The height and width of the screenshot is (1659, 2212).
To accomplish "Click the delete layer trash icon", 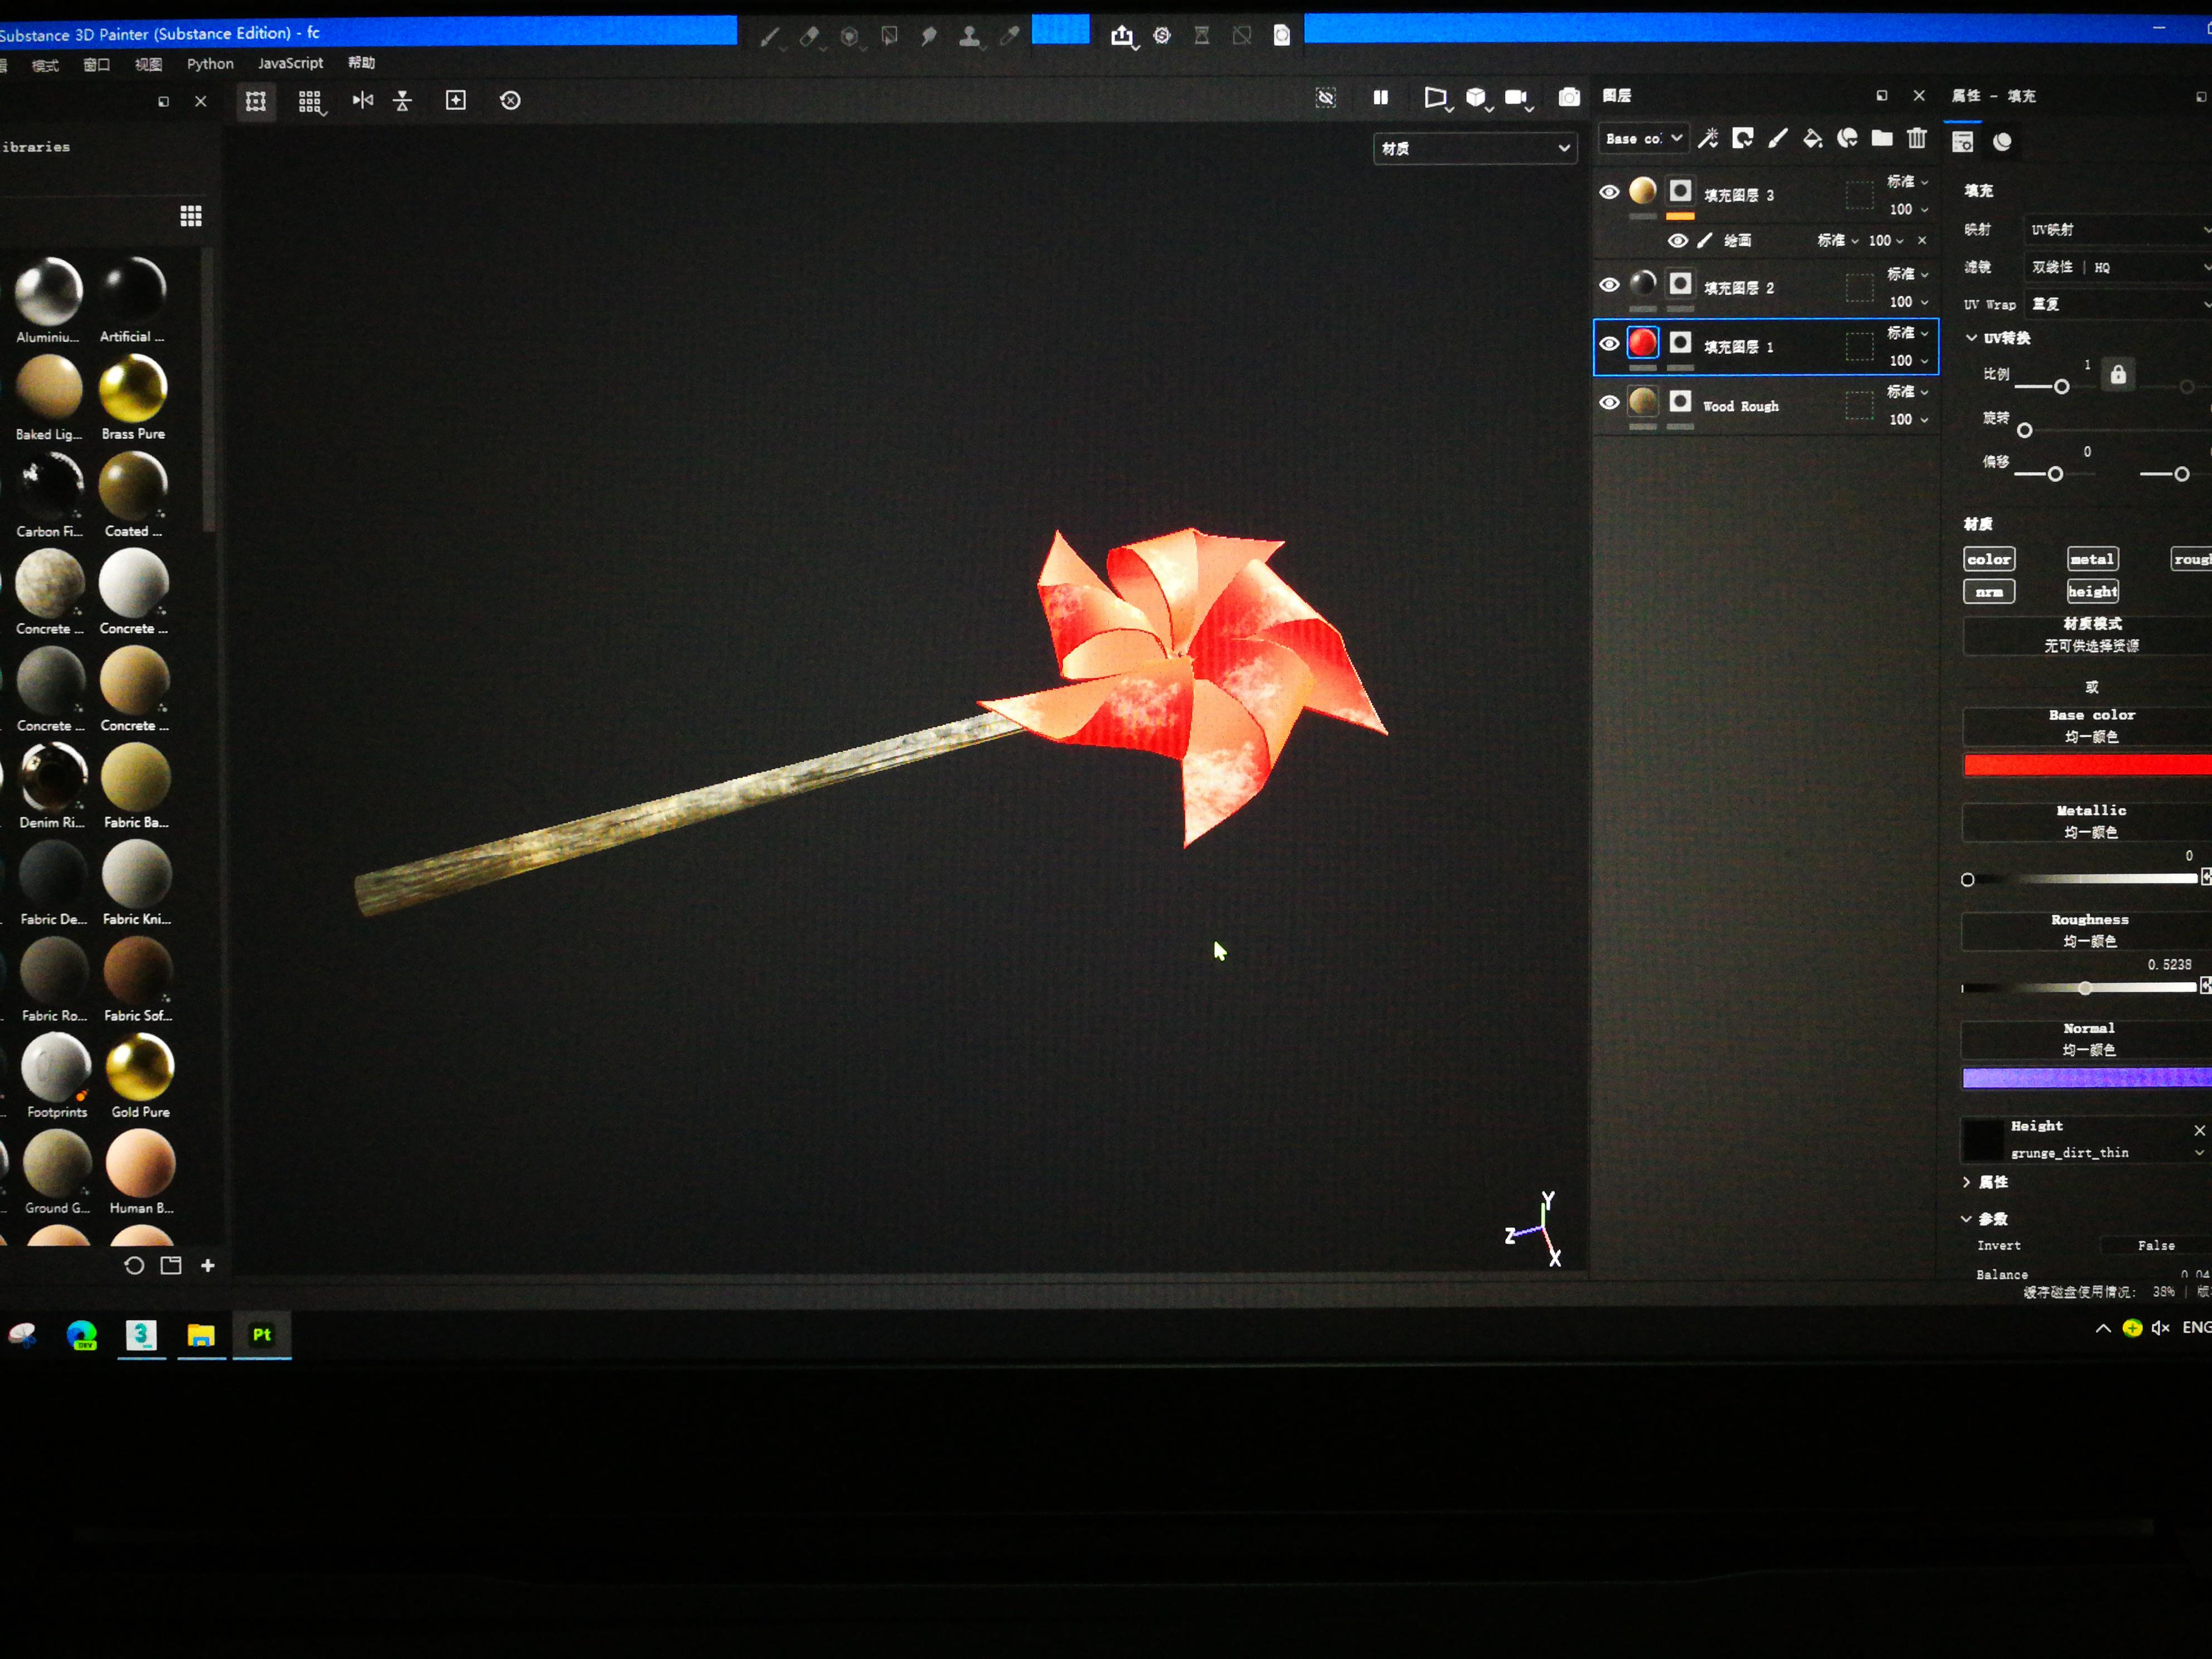I will (x=1916, y=139).
